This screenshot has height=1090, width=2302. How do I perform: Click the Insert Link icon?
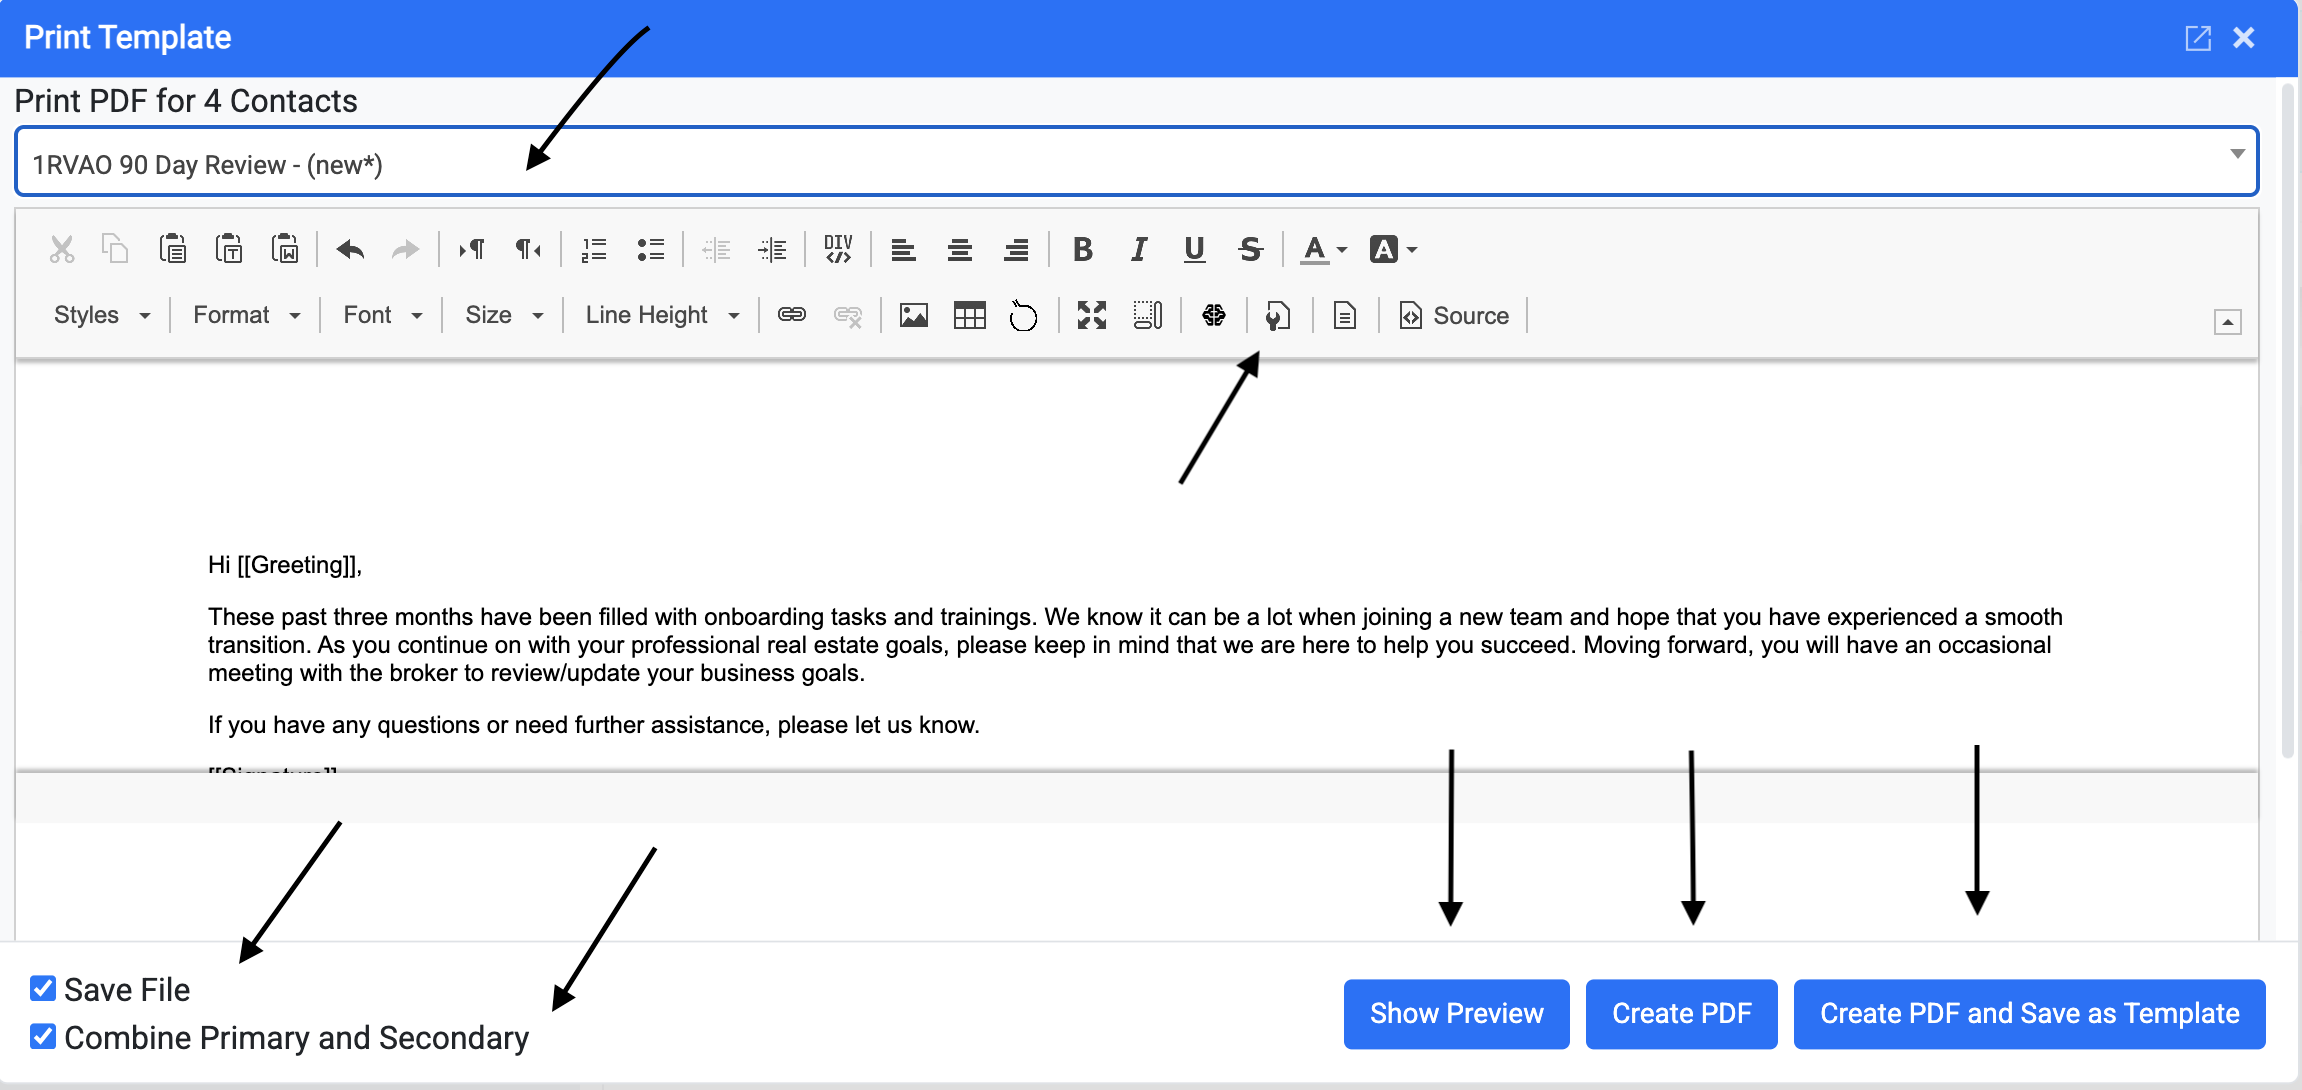point(791,316)
